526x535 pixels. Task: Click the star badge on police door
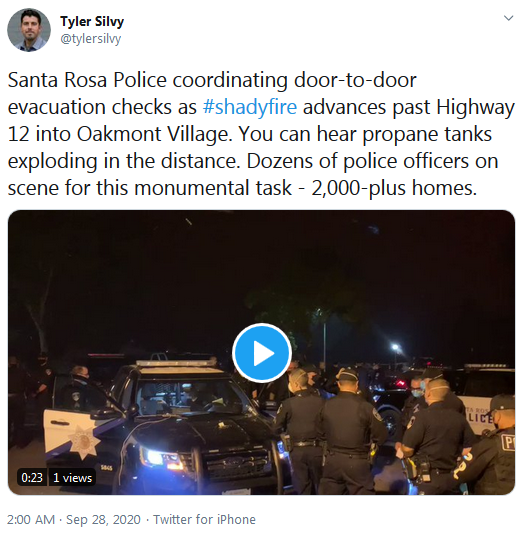[x=83, y=441]
